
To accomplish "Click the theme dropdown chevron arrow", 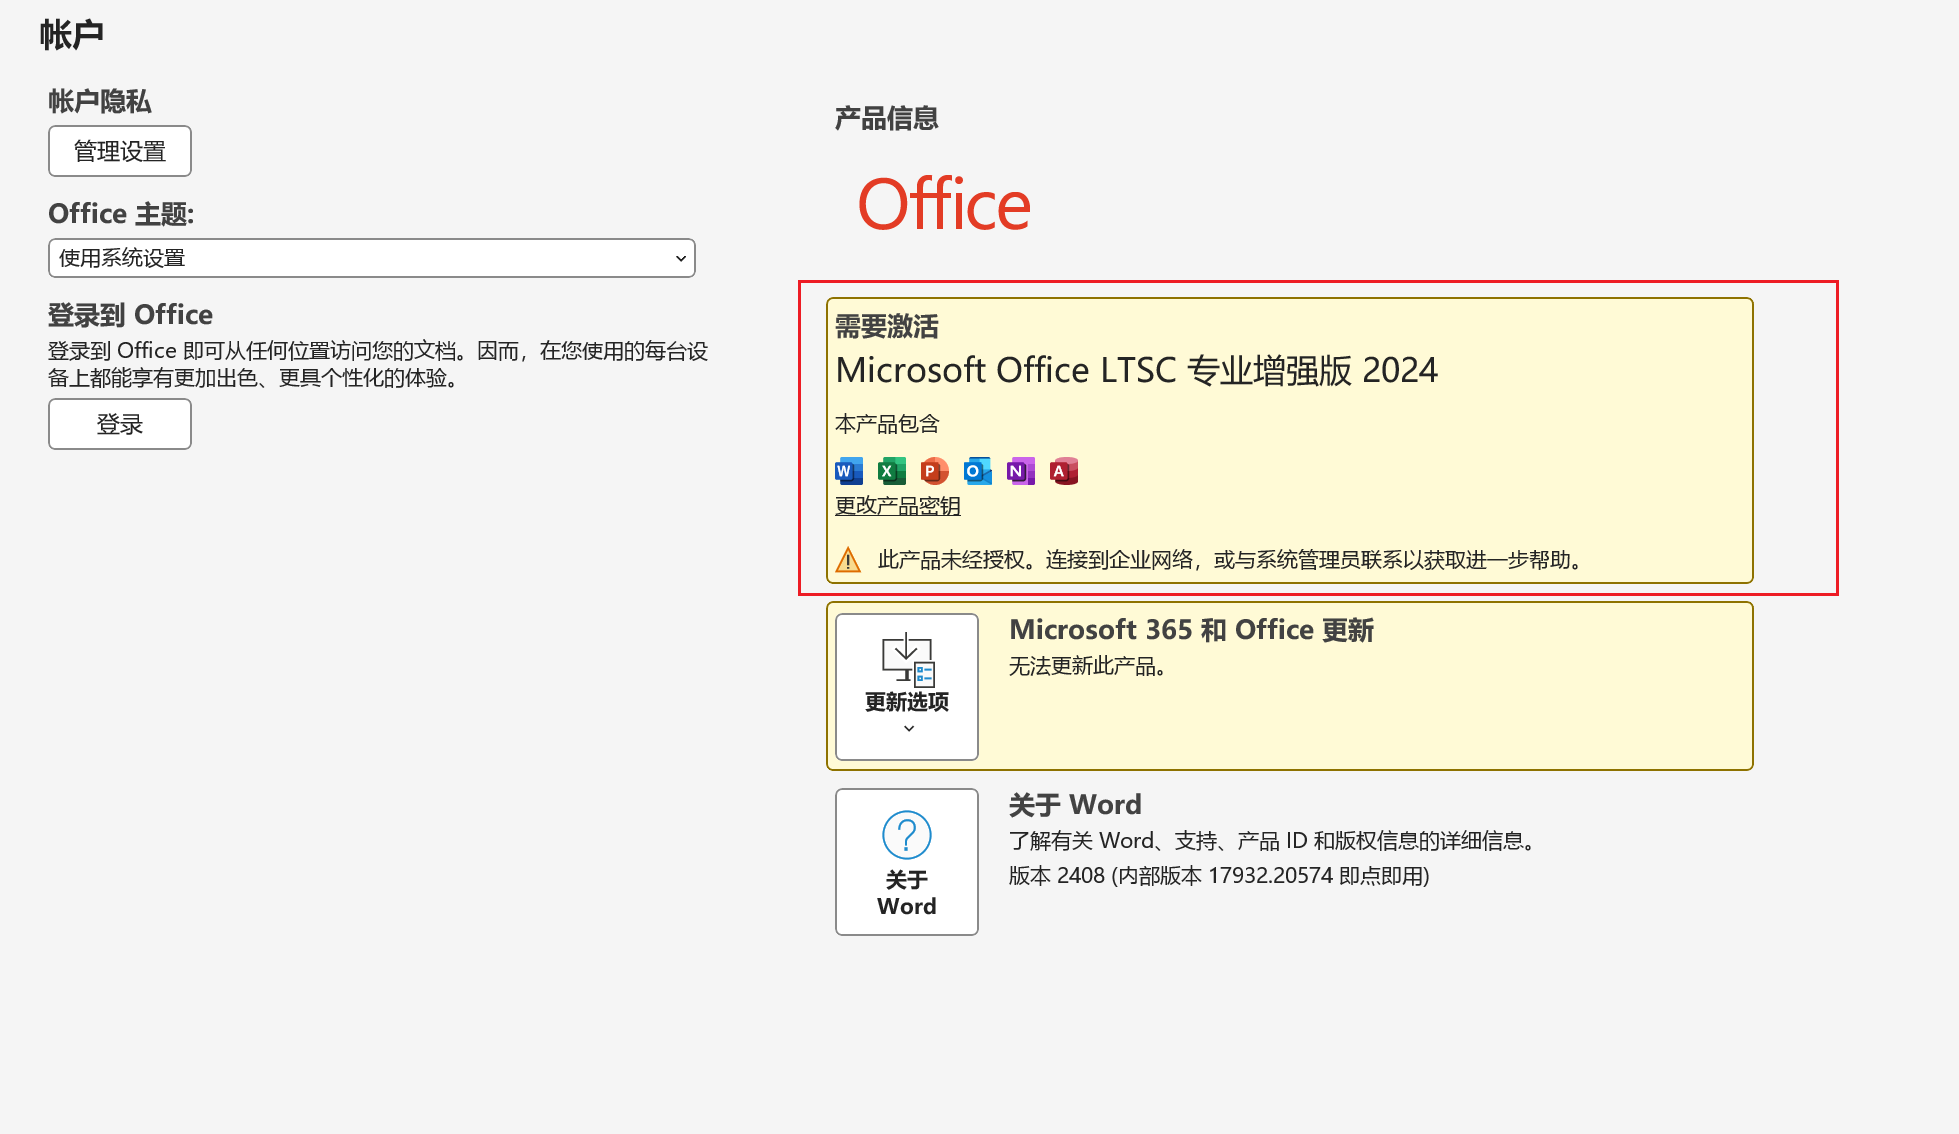I will click(x=680, y=258).
